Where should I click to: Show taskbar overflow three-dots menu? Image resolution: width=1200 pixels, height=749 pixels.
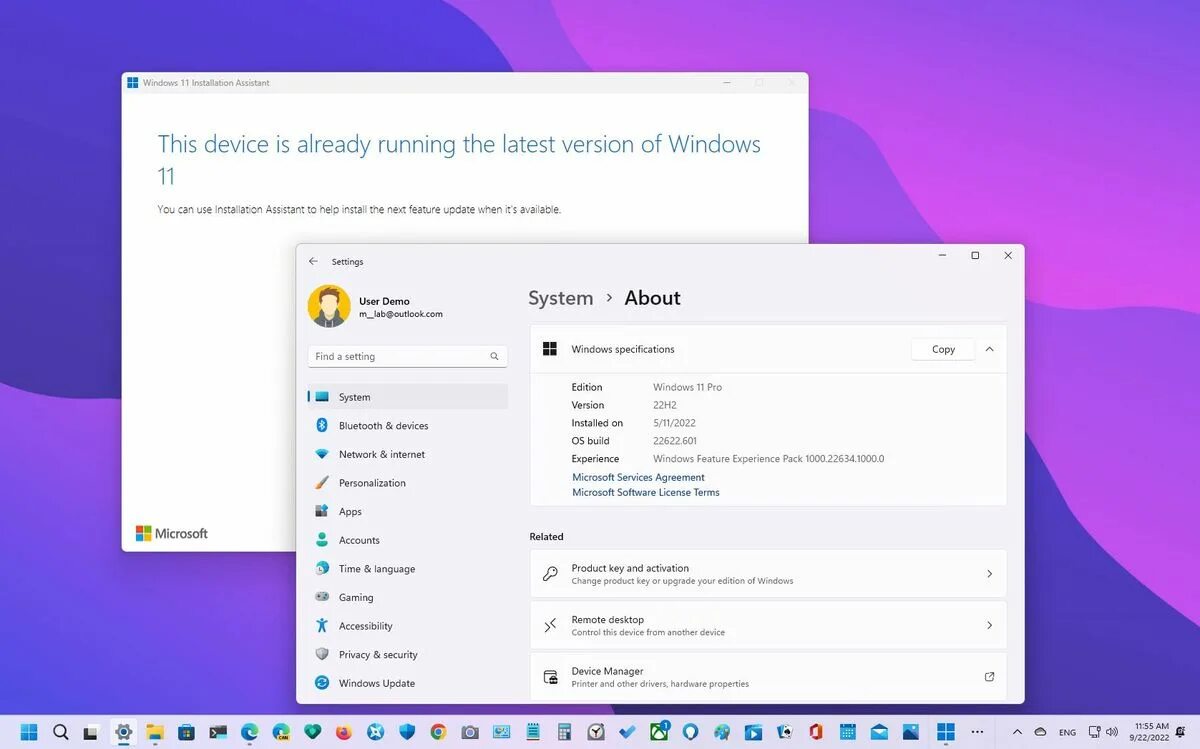click(x=977, y=732)
